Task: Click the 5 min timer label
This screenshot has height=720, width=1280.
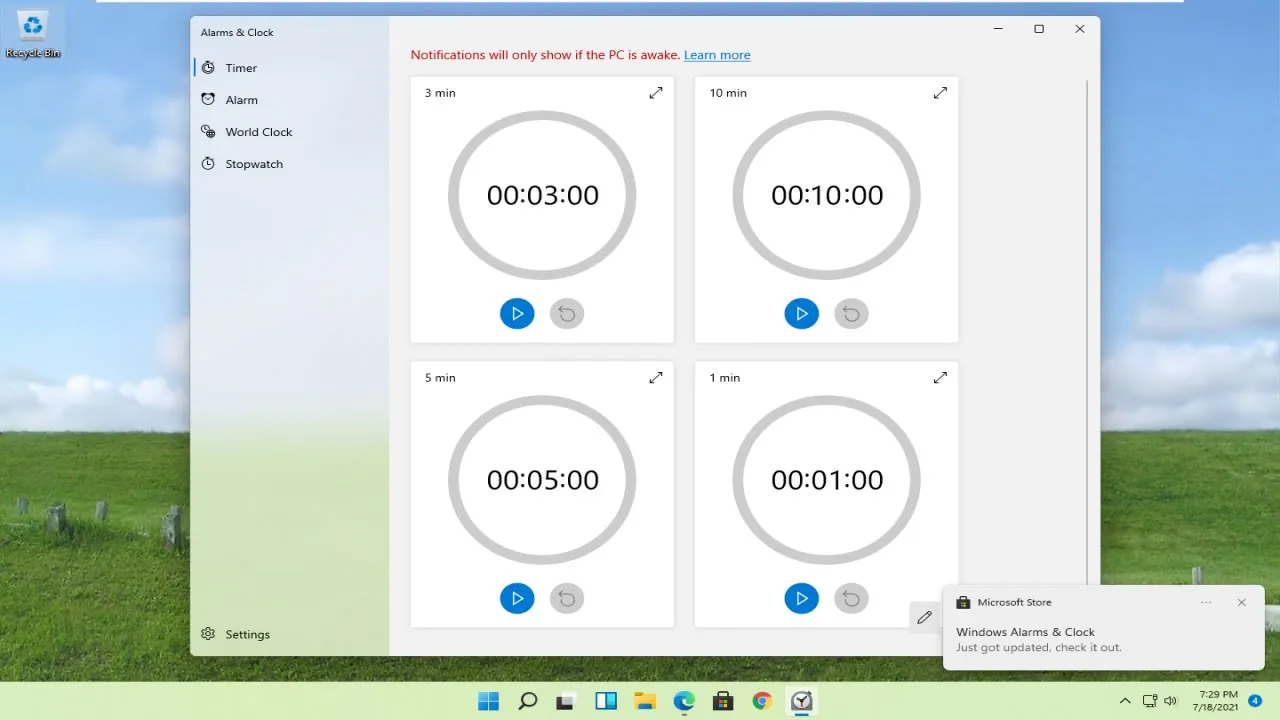Action: [x=440, y=378]
